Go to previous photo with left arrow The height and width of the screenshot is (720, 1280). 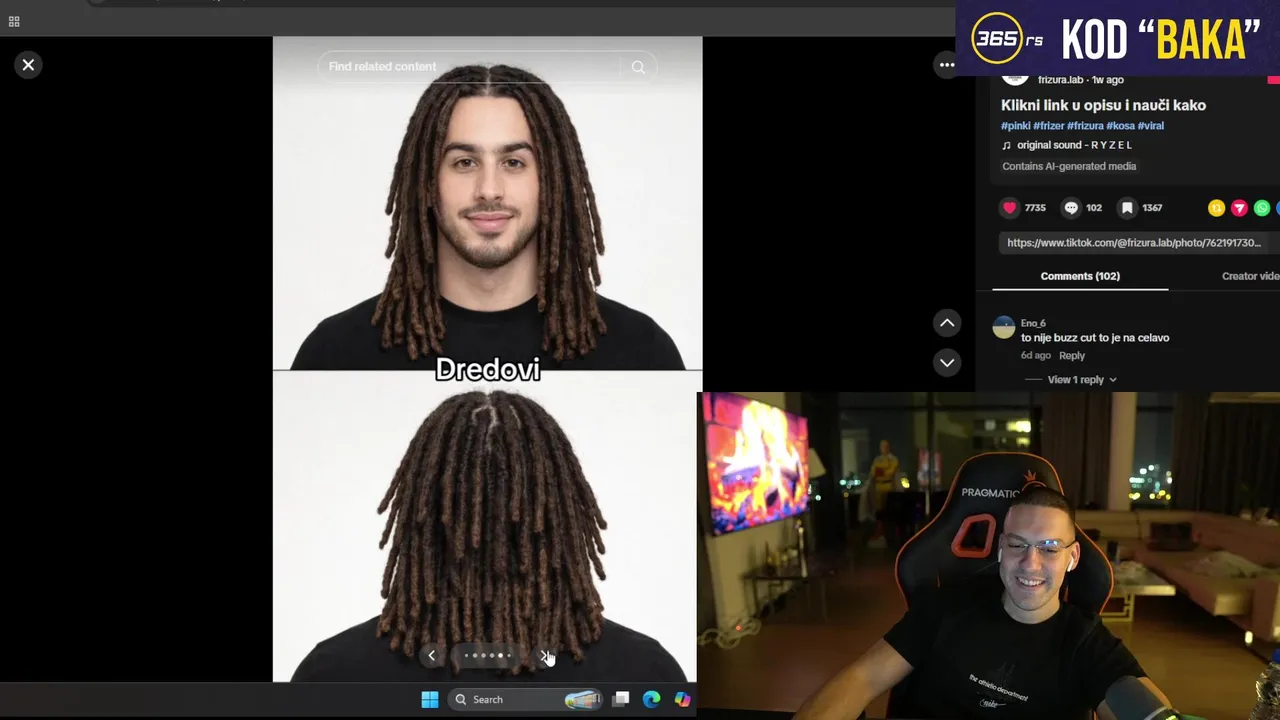431,656
